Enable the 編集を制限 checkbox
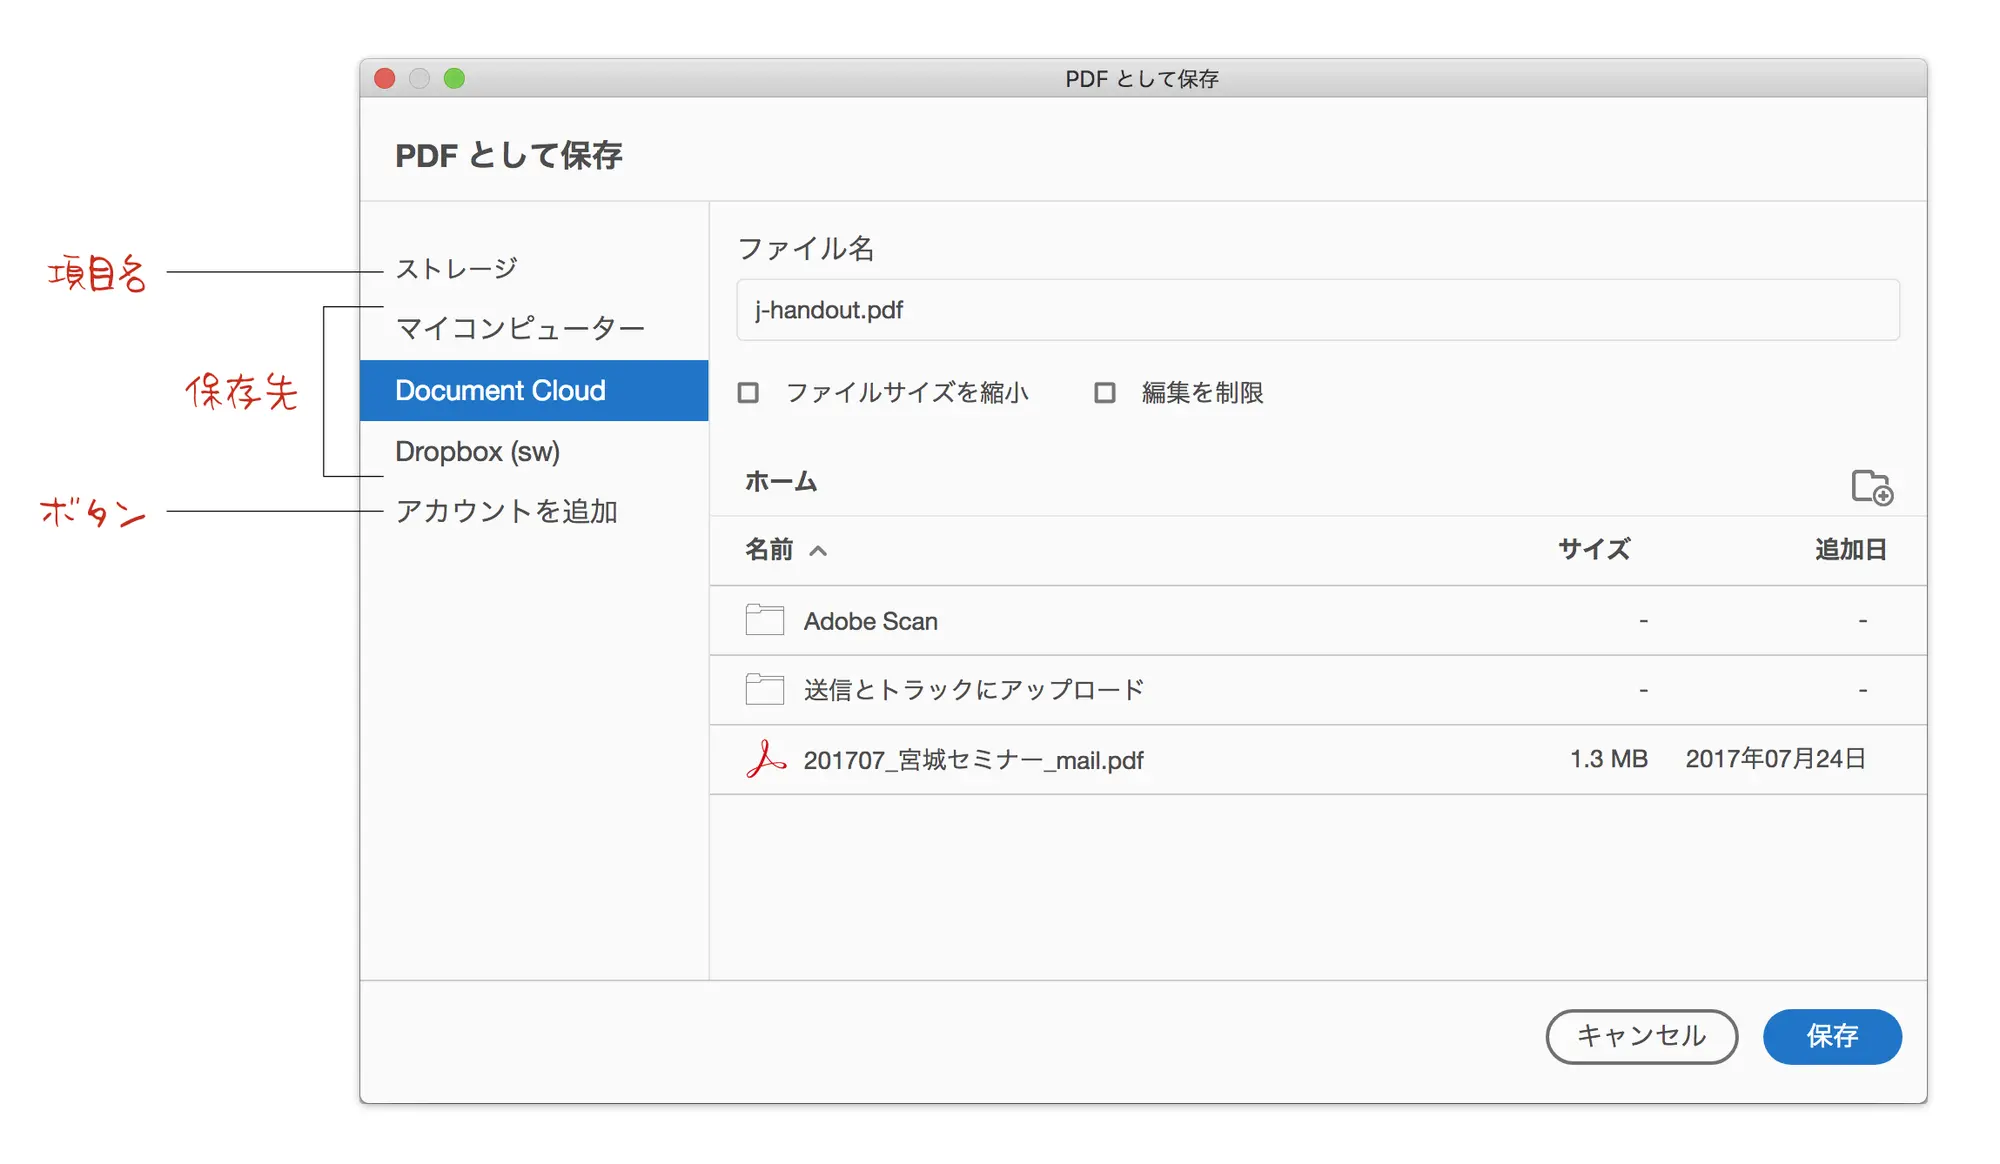Screen dimensions: 2000x1164 point(1104,393)
